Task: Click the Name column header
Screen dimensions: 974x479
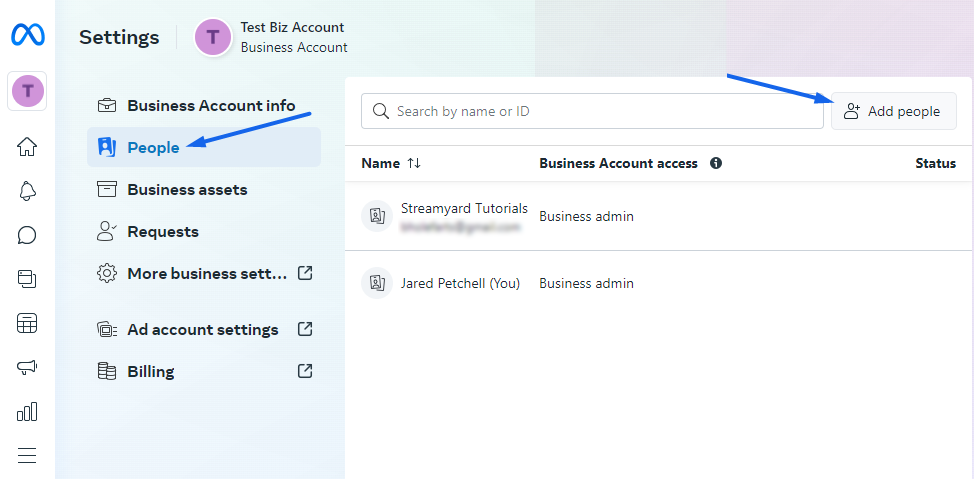Action: coord(381,163)
